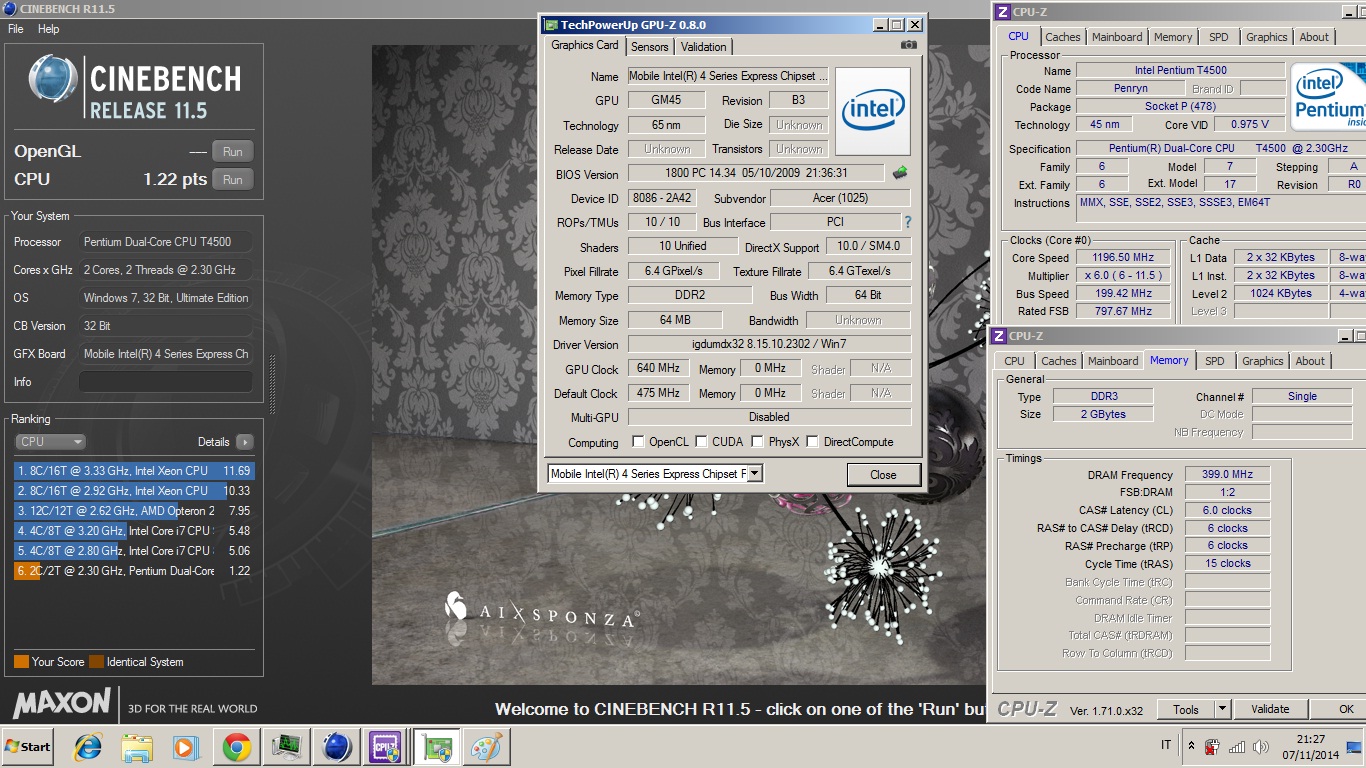Click the Start button

27,747
